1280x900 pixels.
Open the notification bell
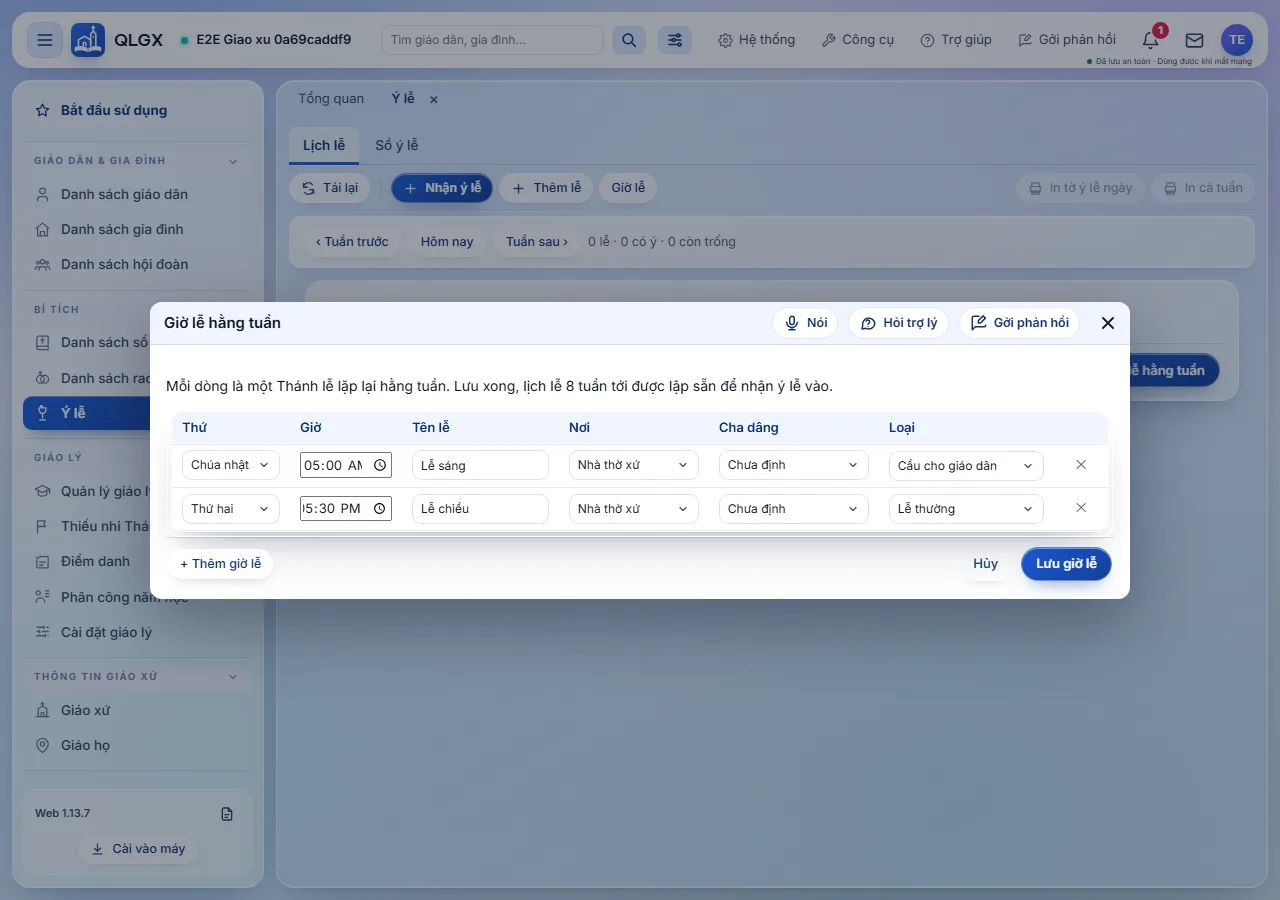(1151, 40)
